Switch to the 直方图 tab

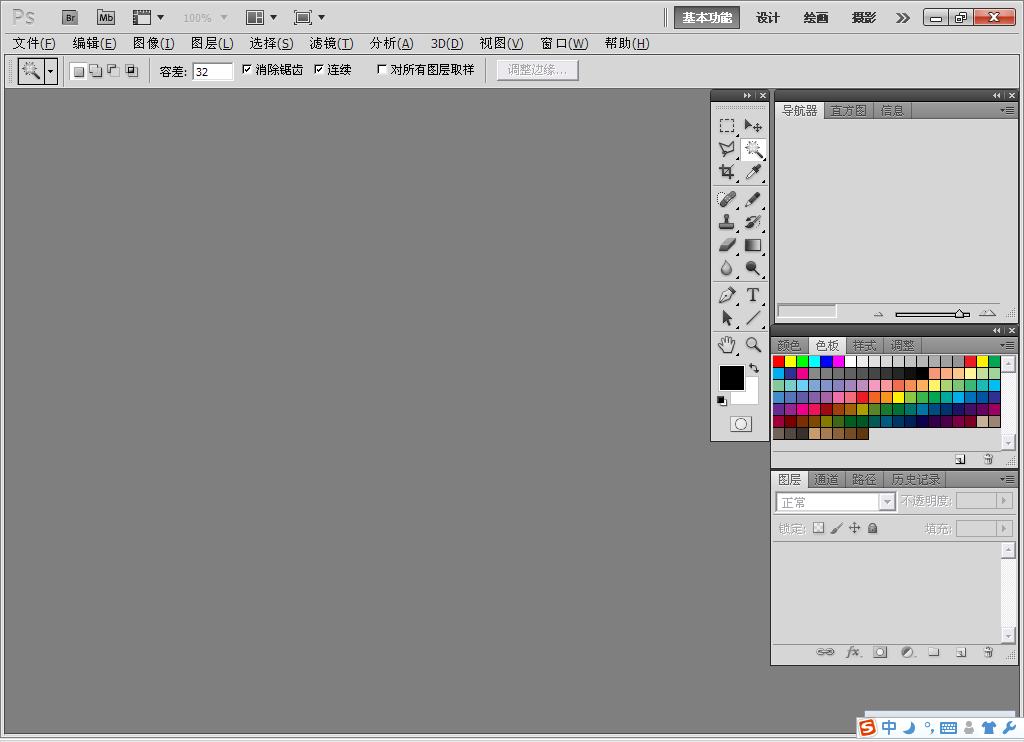click(848, 111)
